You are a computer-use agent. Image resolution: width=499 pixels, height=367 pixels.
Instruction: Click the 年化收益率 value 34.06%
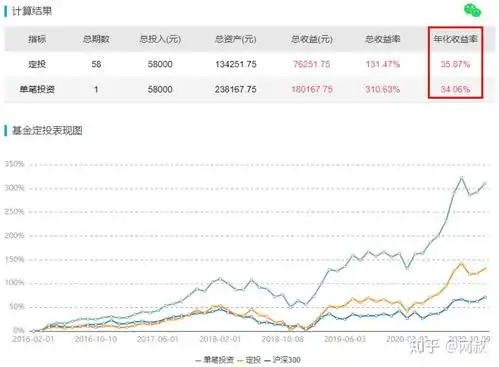click(x=455, y=89)
